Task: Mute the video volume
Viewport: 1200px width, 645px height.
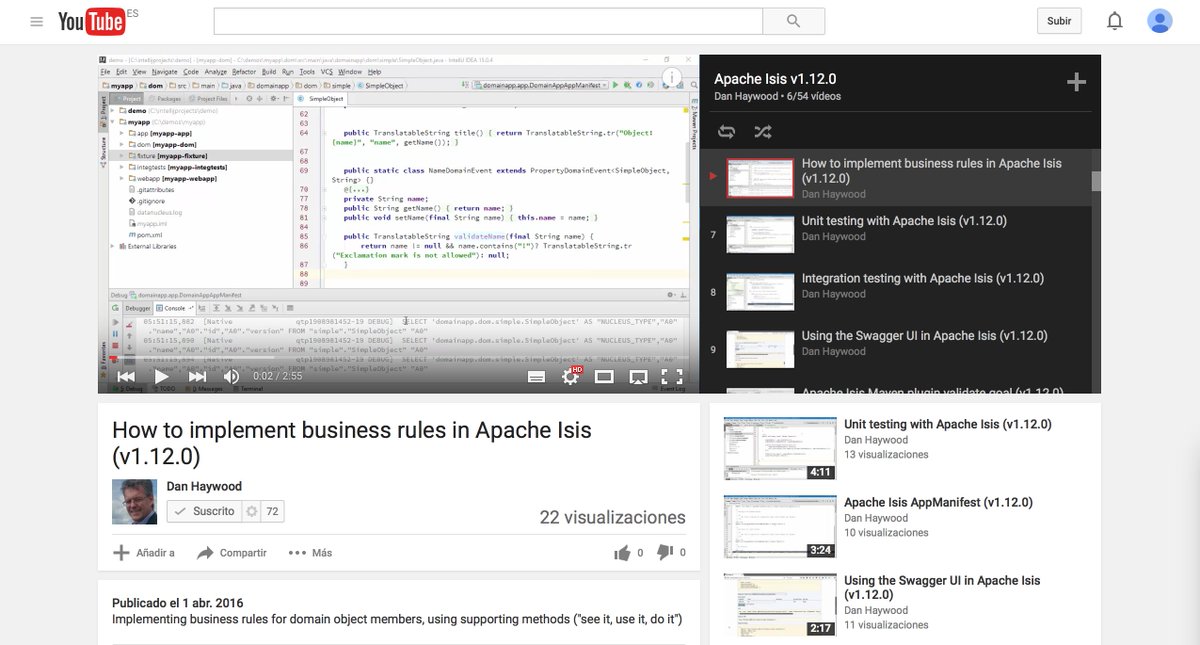Action: point(231,376)
